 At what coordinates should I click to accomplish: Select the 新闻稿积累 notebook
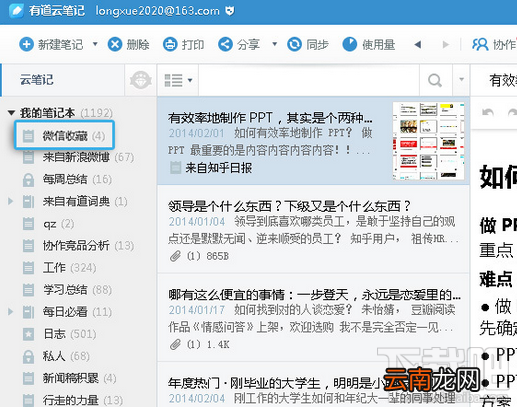click(x=70, y=378)
